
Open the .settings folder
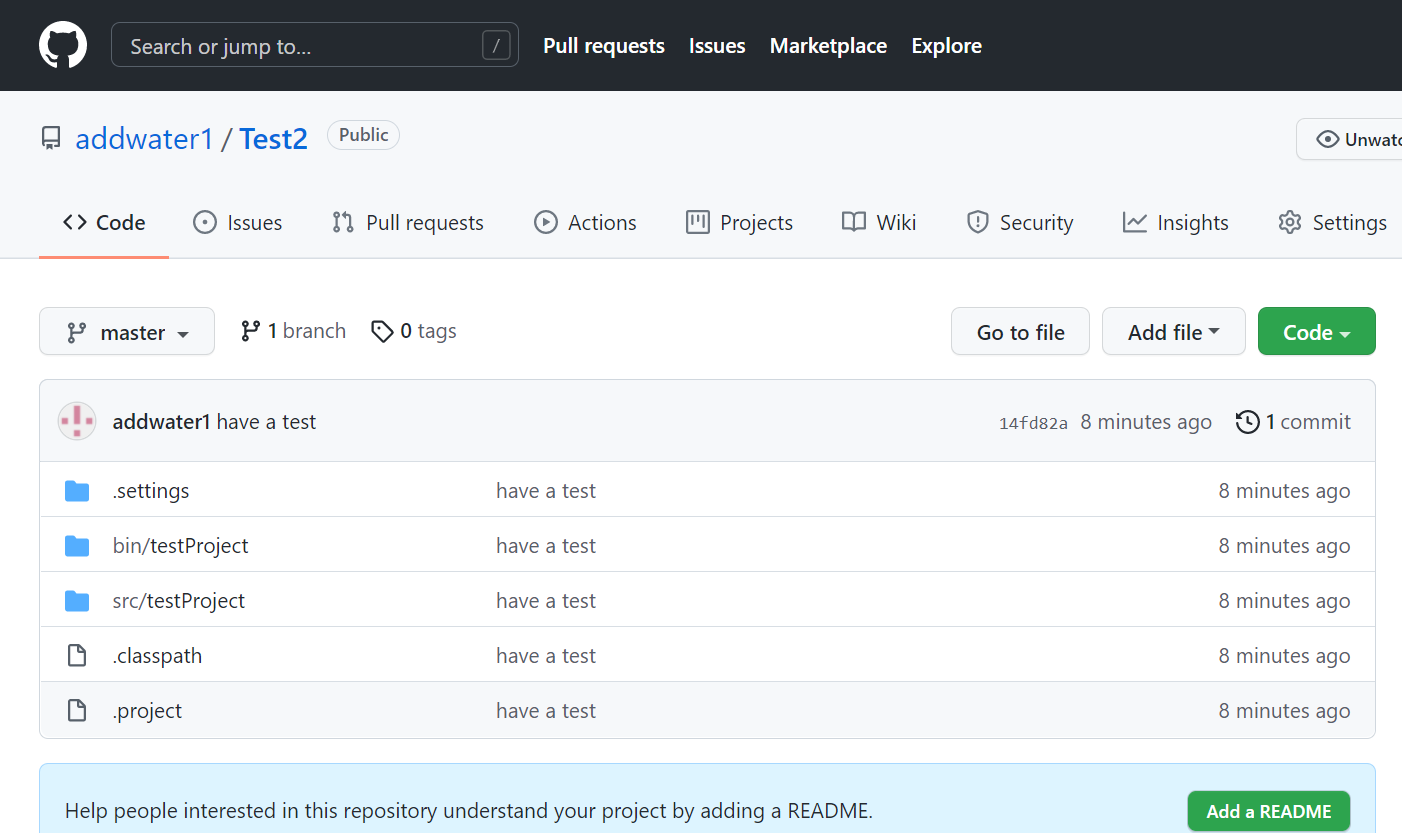(151, 491)
